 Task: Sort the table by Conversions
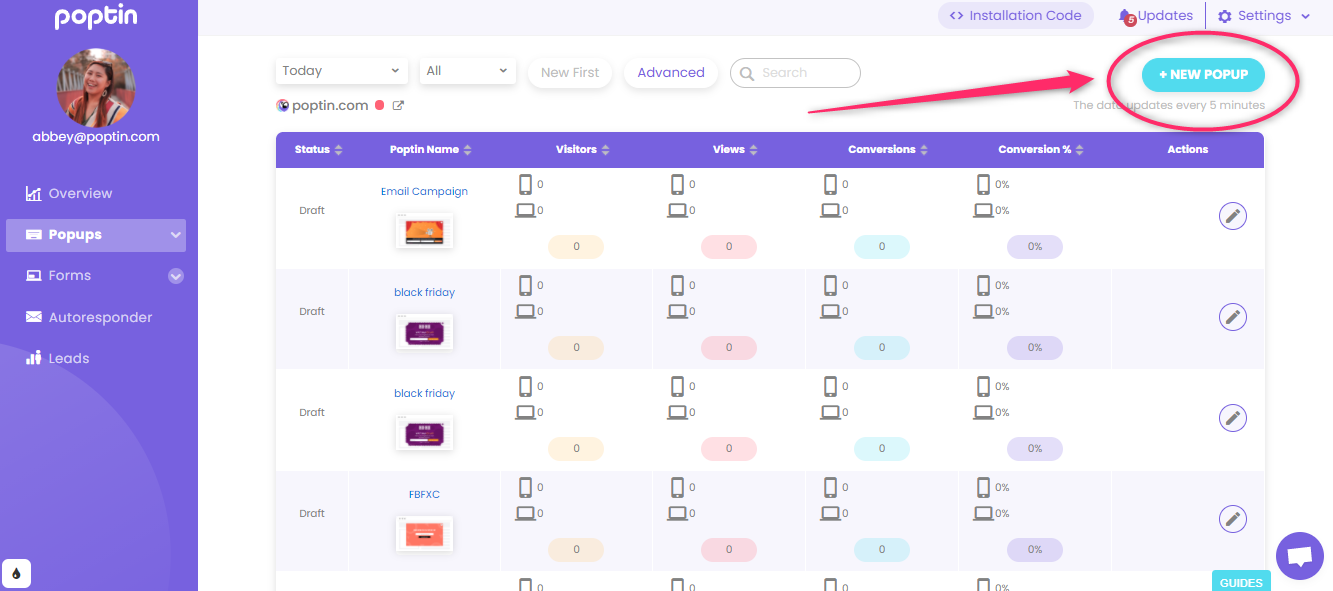pos(888,150)
